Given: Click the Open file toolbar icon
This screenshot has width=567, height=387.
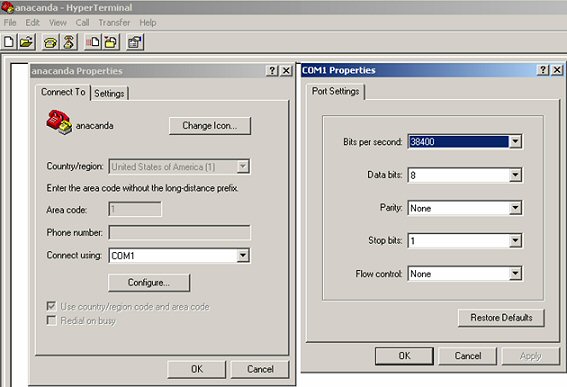Looking at the screenshot, I should tap(26, 42).
